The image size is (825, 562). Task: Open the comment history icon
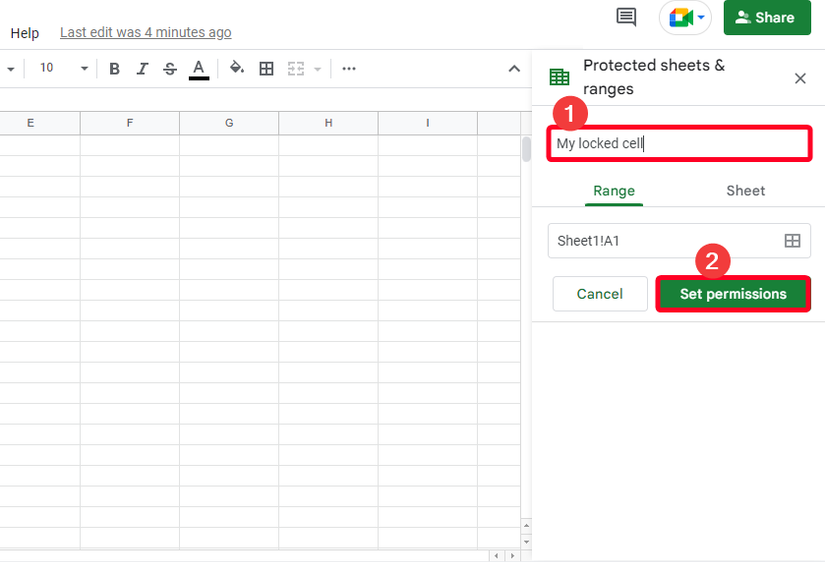pyautogui.click(x=626, y=17)
